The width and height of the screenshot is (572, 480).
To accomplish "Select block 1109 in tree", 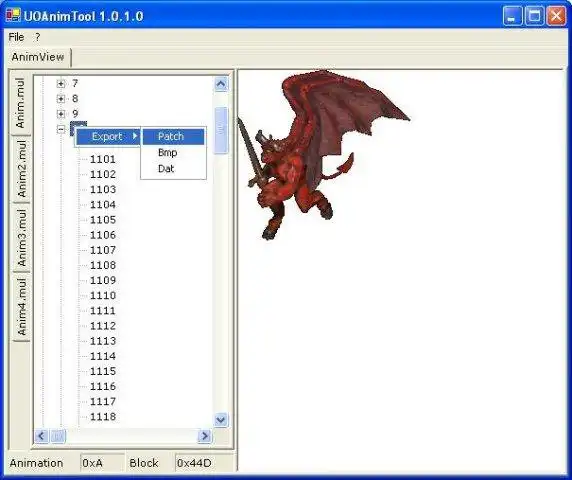I will (103, 280).
